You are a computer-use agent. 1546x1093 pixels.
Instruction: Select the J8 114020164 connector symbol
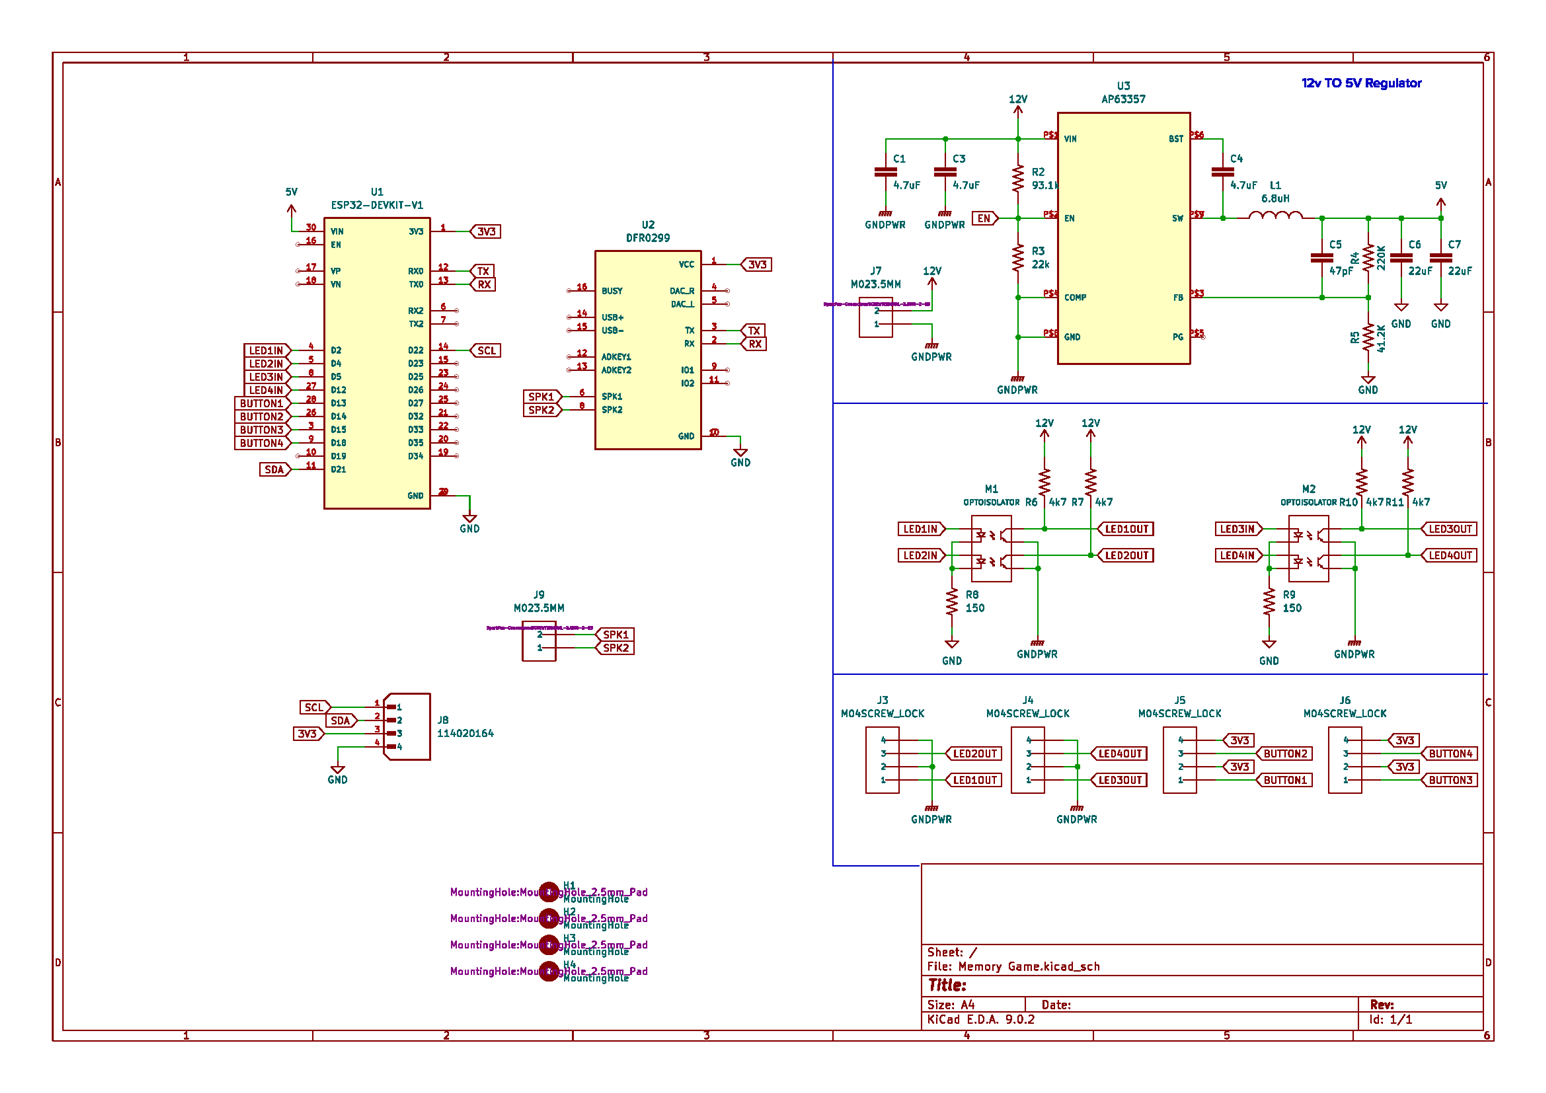407,727
